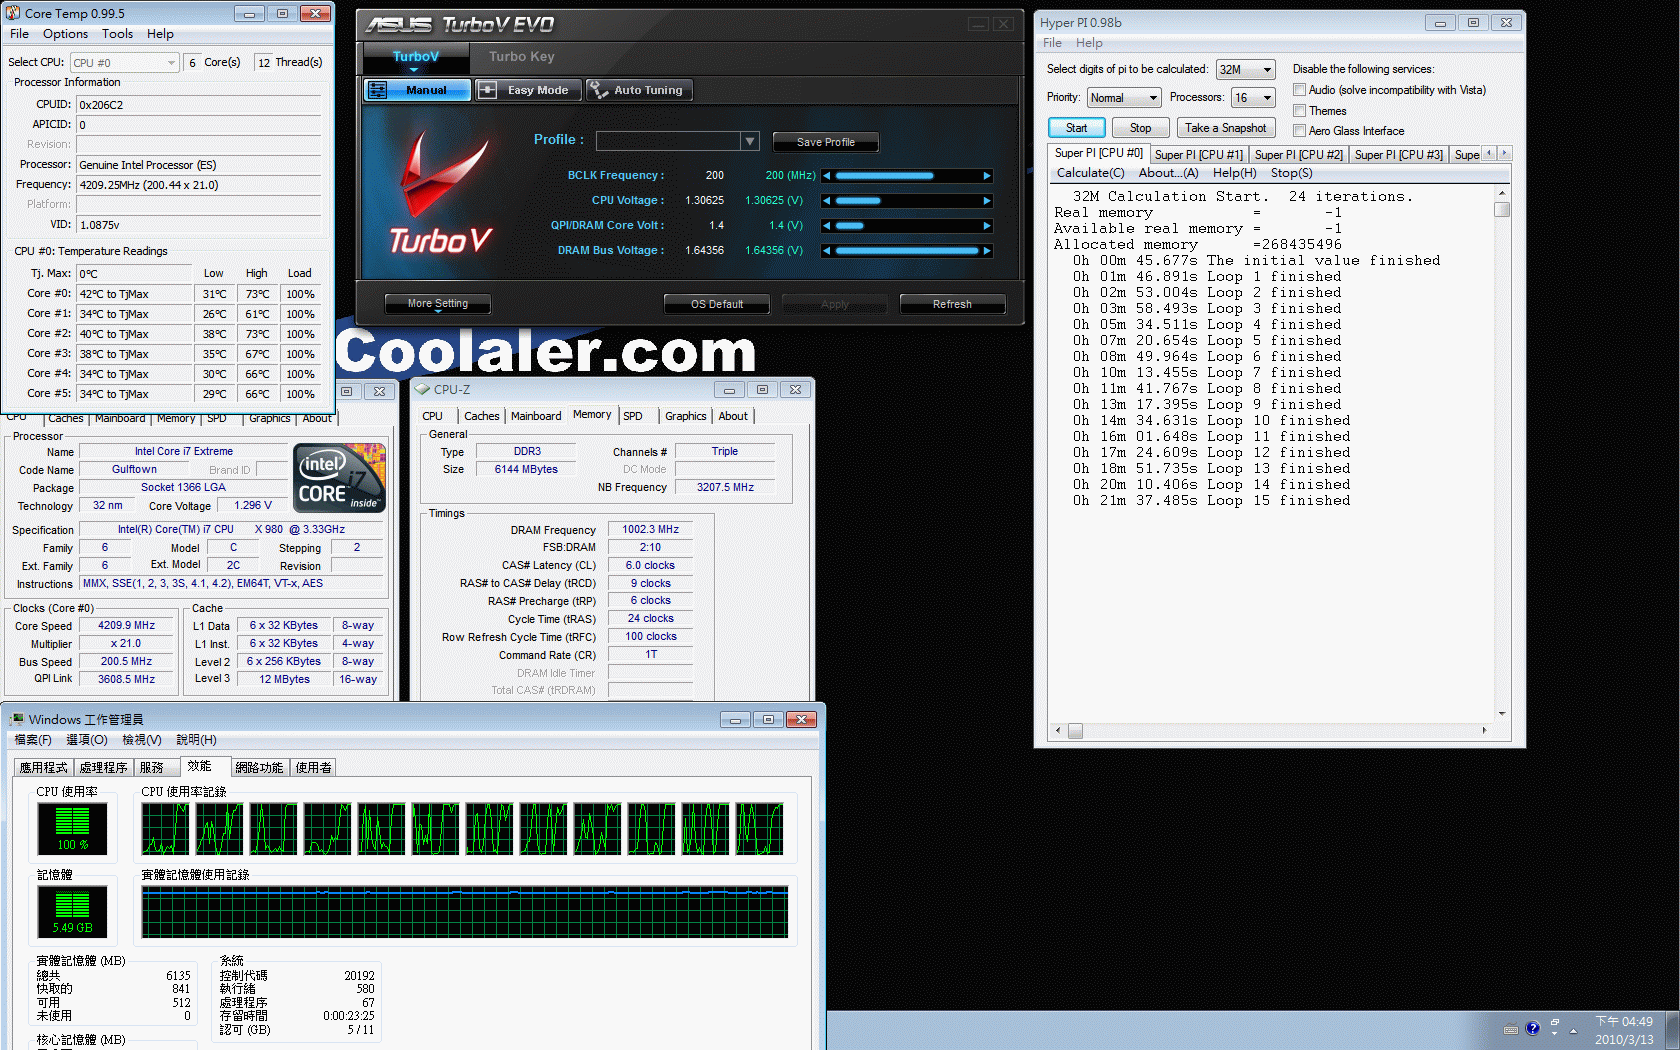Click the Windows Task Manager title icon
The height and width of the screenshot is (1050, 1680).
[x=16, y=719]
